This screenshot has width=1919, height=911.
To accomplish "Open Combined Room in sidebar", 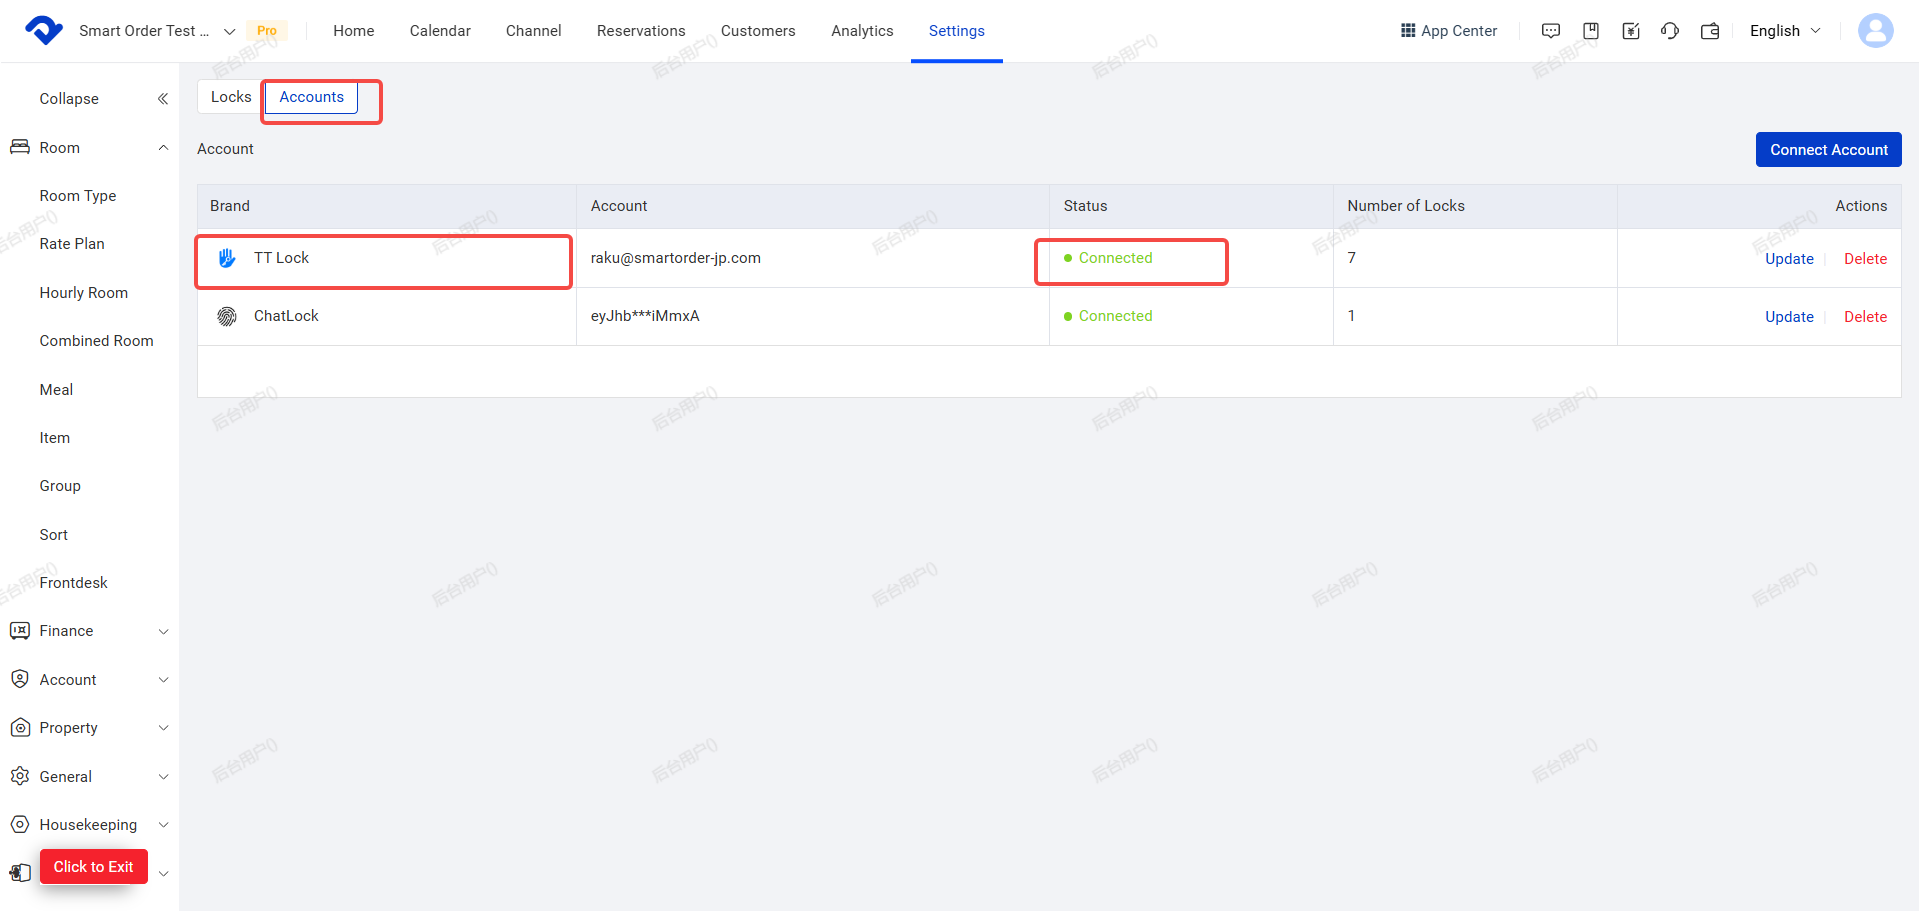I will (x=97, y=341).
